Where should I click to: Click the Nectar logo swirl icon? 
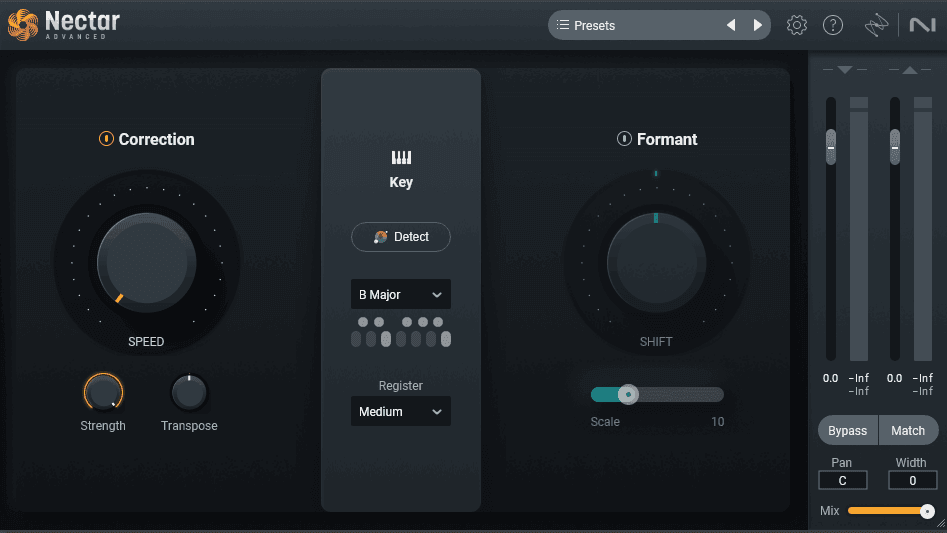pos(23,25)
